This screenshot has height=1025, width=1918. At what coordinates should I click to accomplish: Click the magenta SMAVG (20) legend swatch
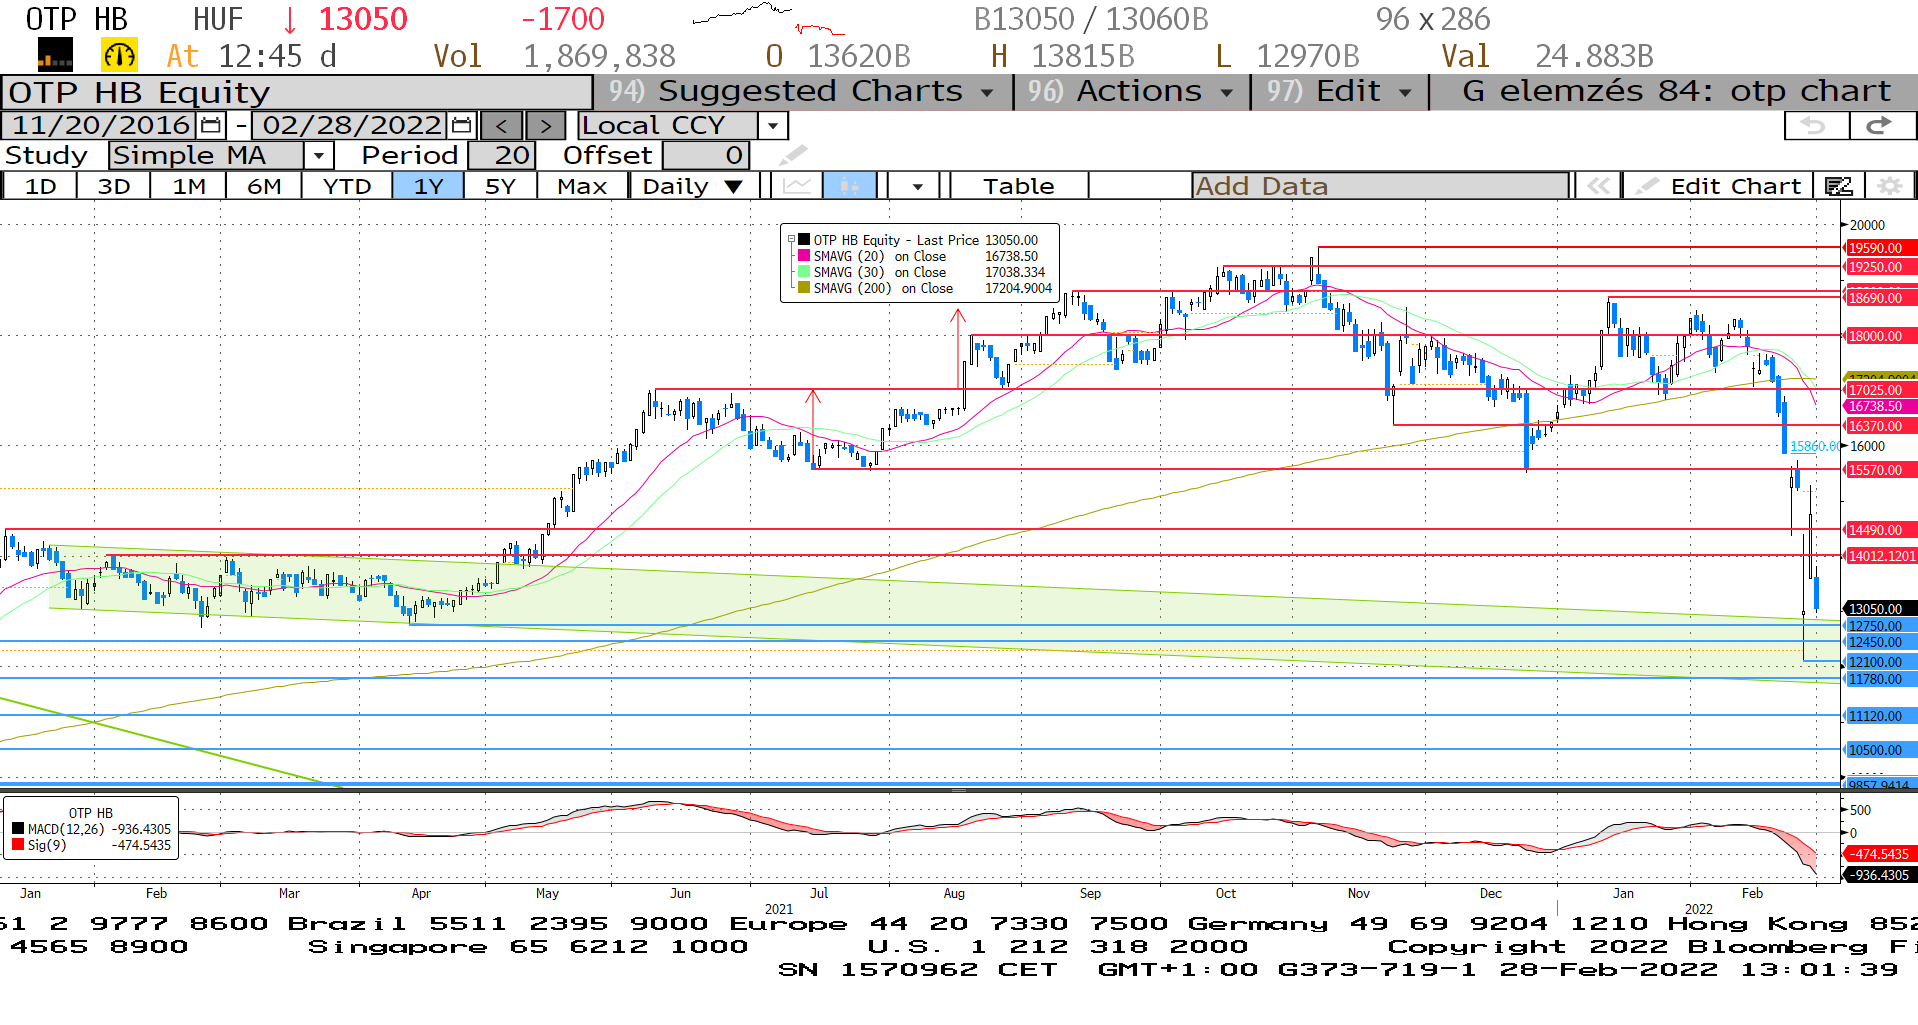804,256
